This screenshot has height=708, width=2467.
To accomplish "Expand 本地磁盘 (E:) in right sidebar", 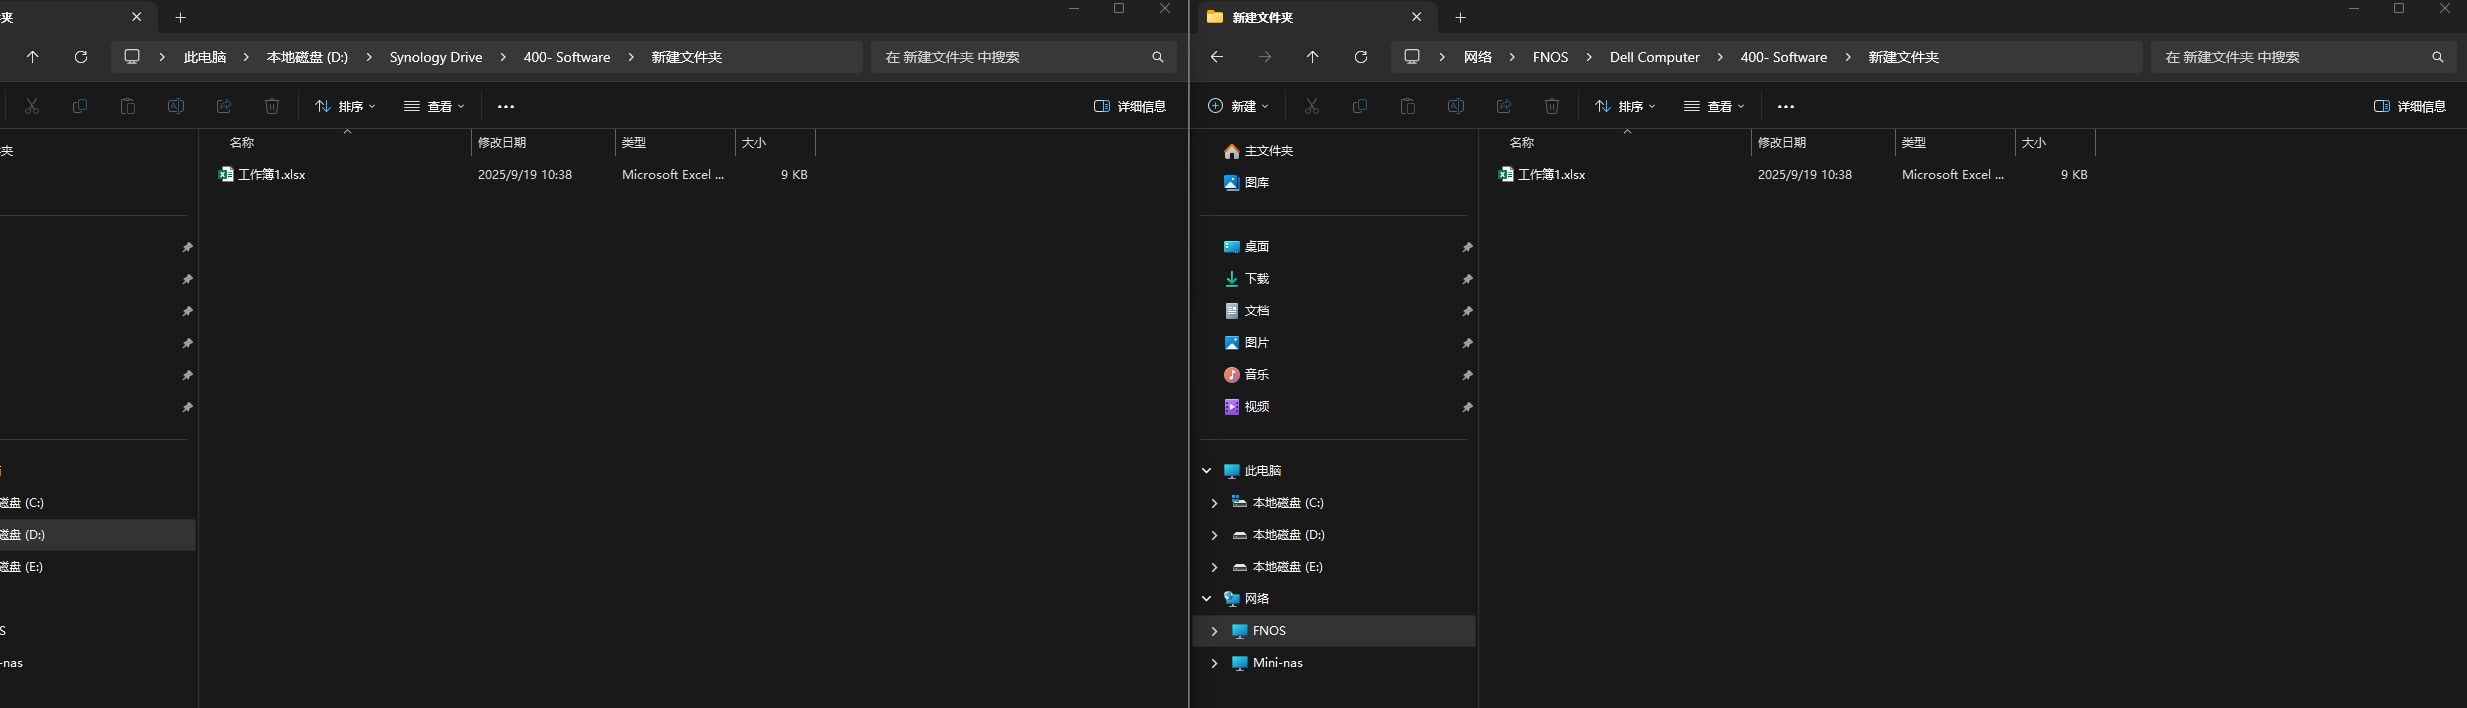I will point(1214,566).
